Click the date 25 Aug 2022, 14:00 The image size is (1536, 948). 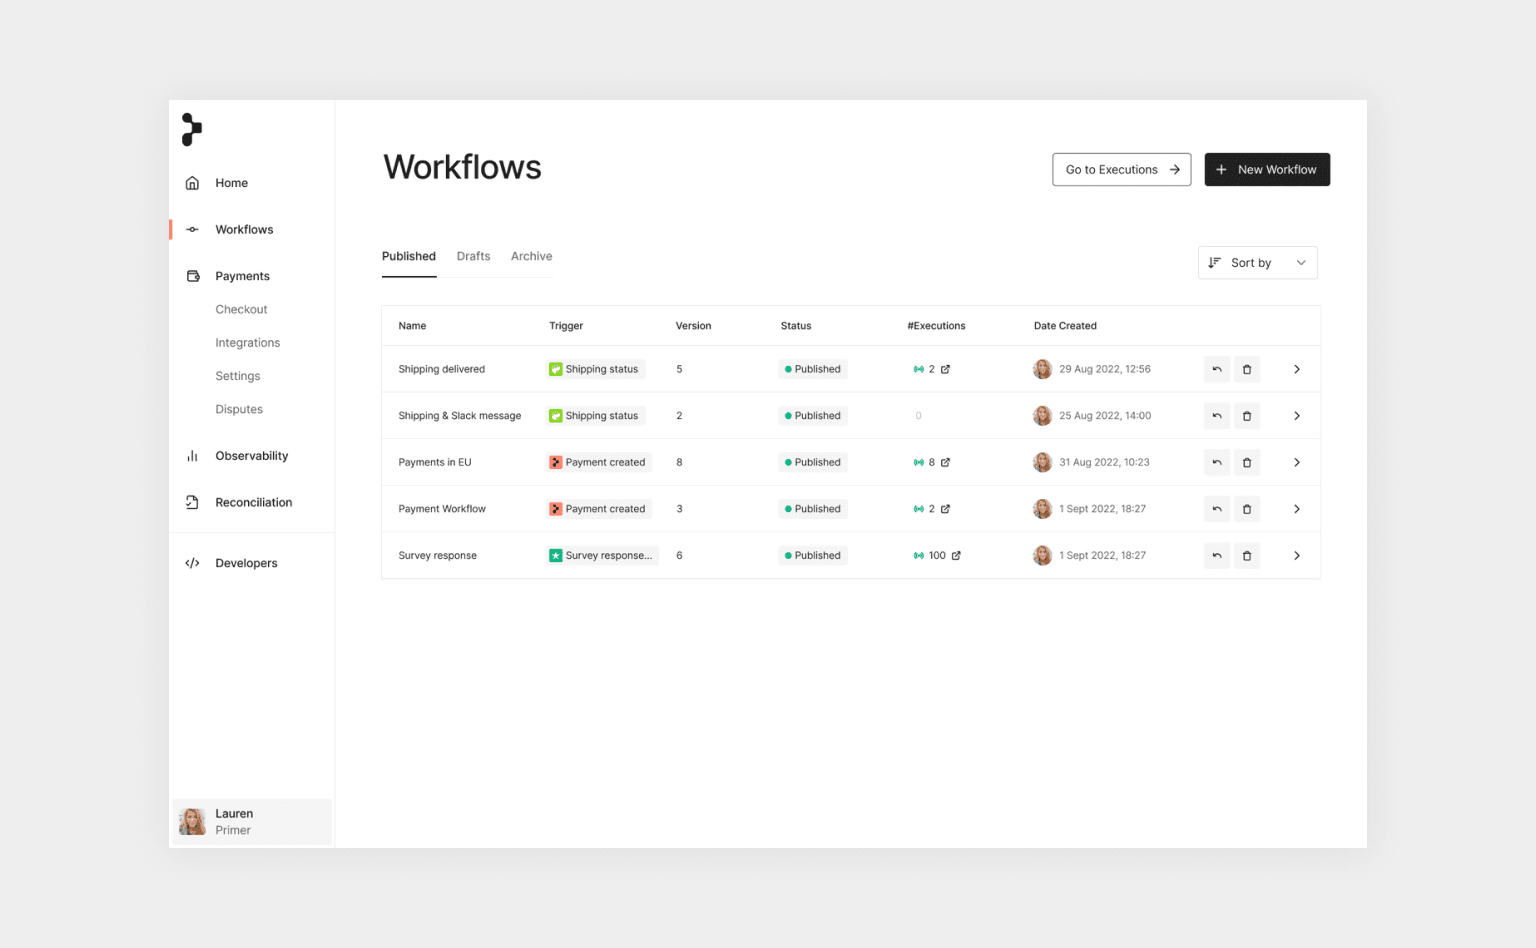1105,416
